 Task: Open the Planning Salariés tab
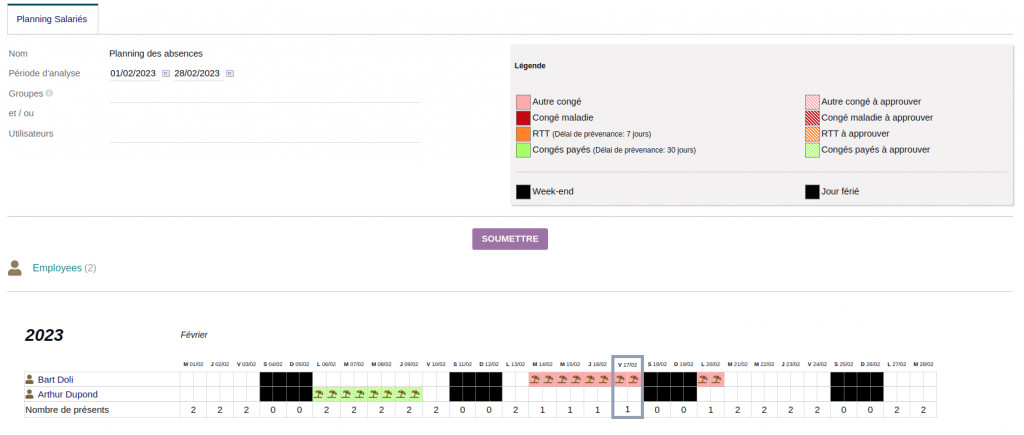coord(52,20)
